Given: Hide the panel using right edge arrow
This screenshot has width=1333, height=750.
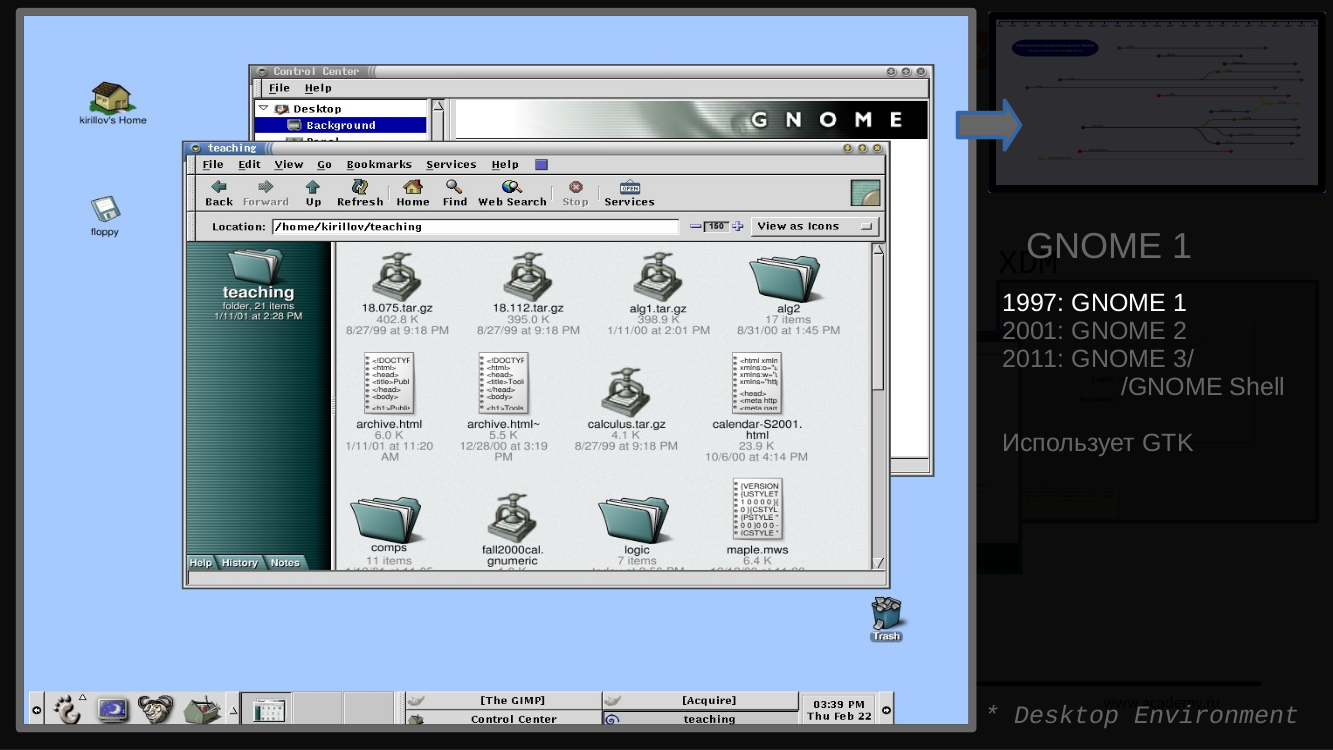Looking at the screenshot, I should (x=885, y=709).
